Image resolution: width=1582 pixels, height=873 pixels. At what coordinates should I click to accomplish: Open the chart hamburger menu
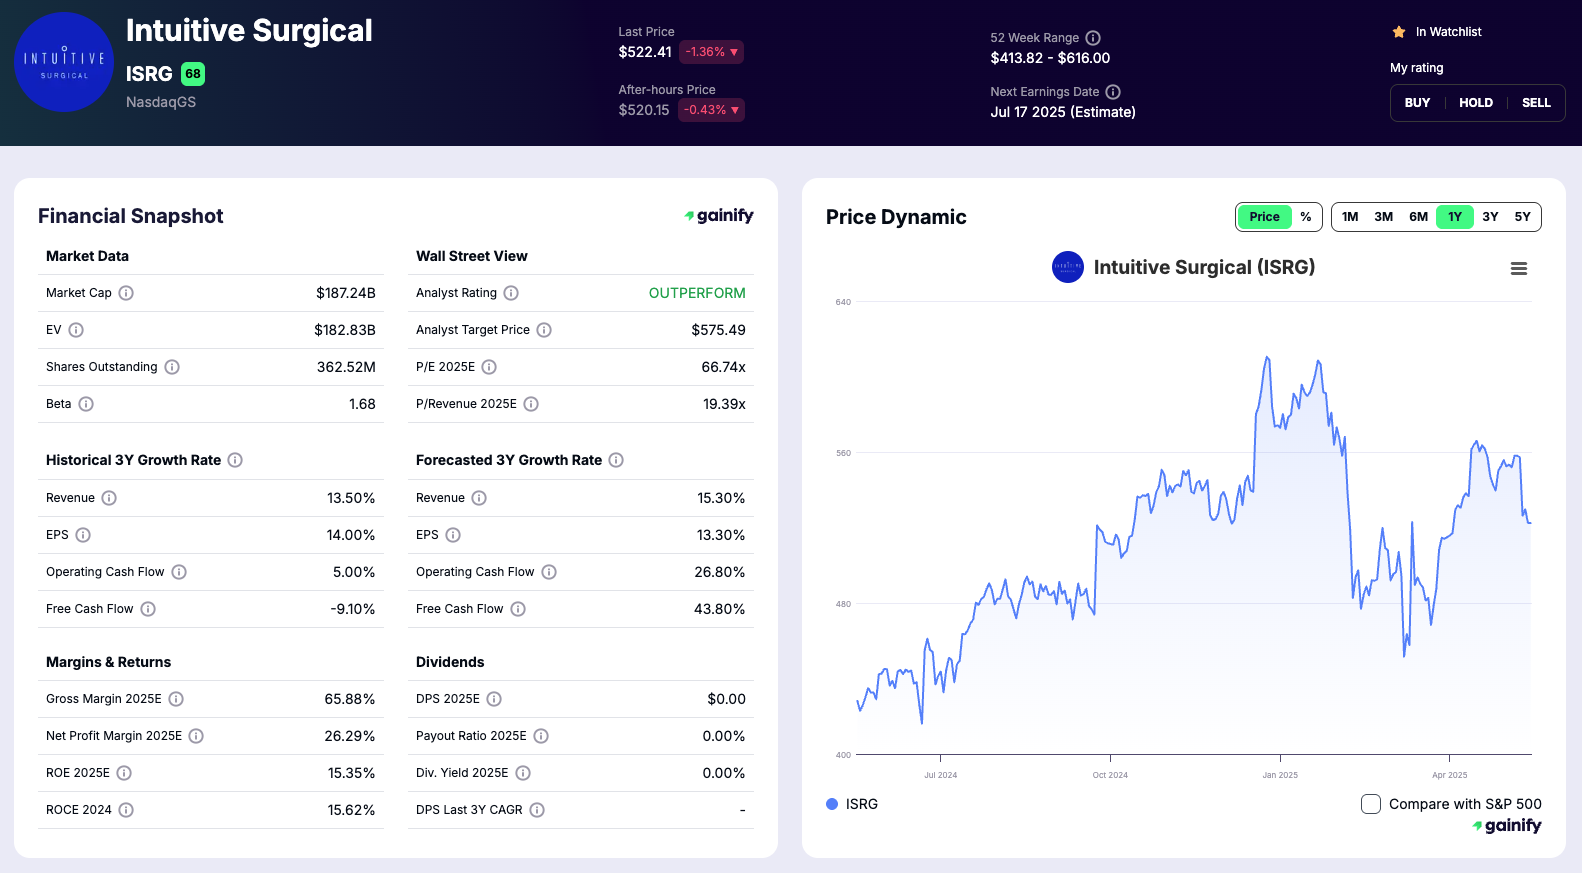tap(1519, 268)
